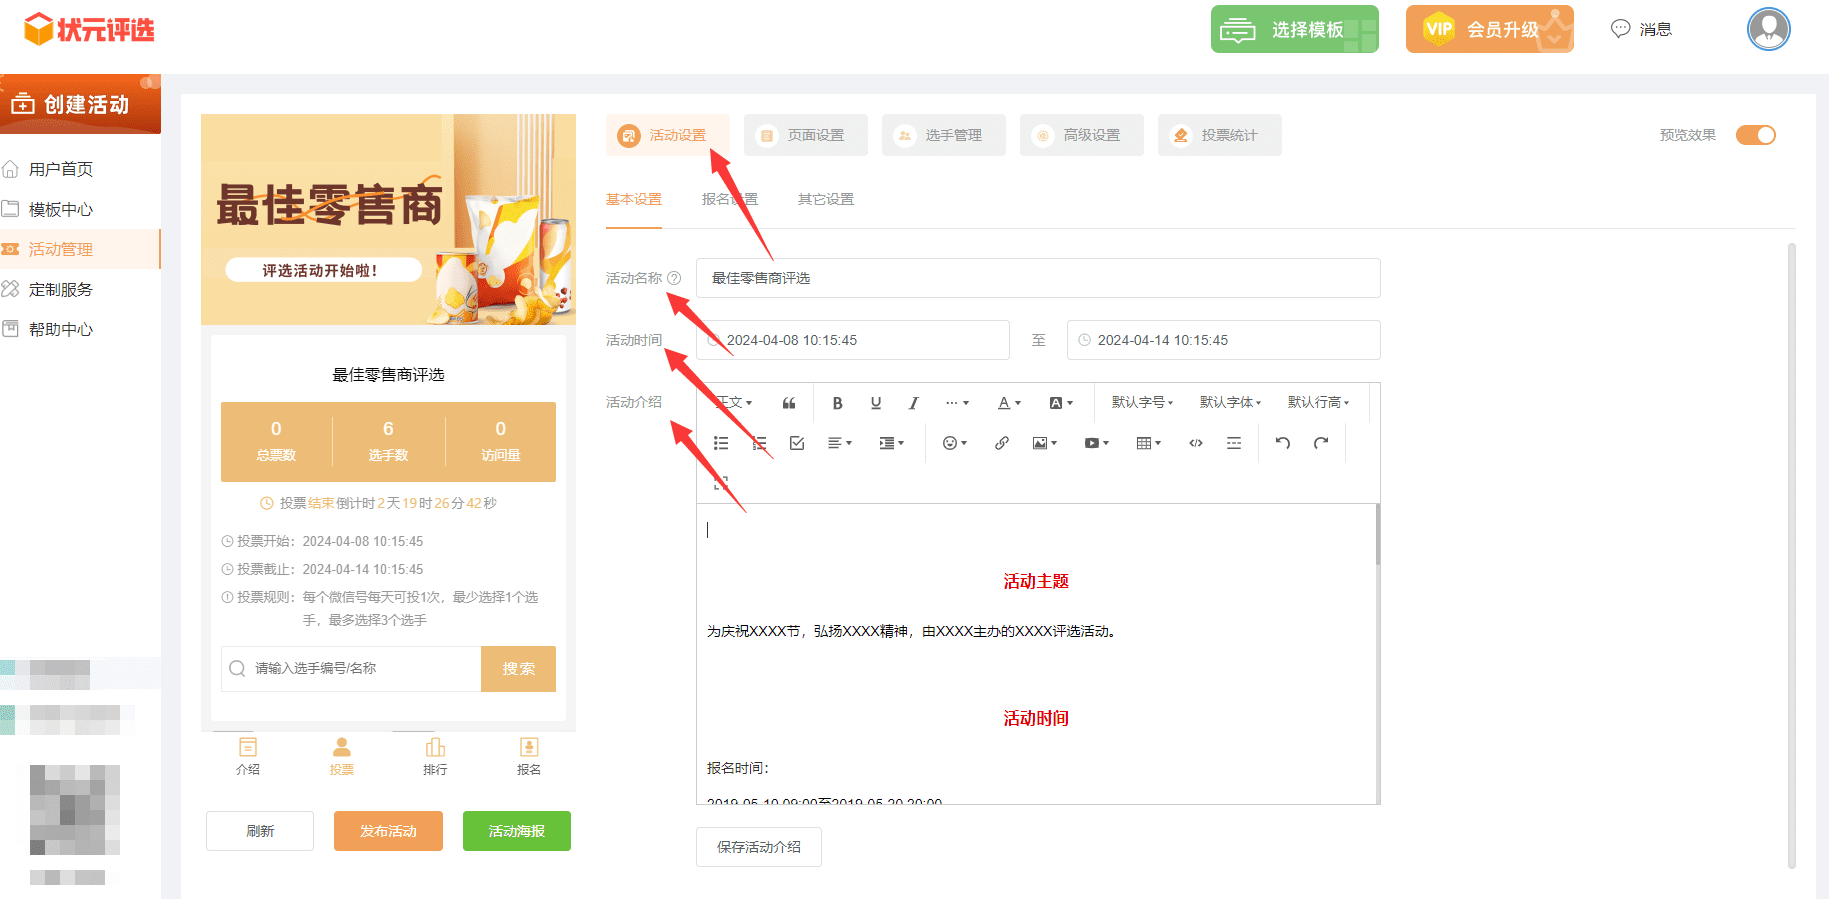
Task: Click the 搜索 button in preview
Action: (x=518, y=669)
